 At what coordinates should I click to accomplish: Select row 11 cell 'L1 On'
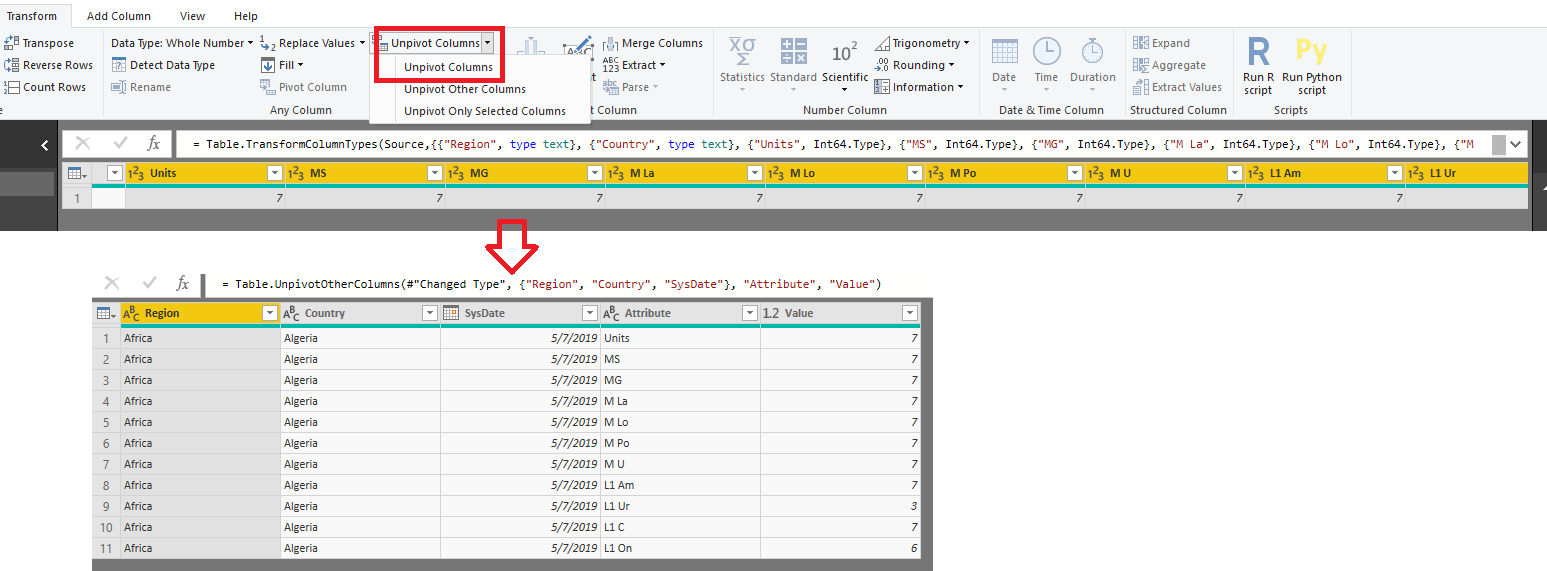pos(680,548)
